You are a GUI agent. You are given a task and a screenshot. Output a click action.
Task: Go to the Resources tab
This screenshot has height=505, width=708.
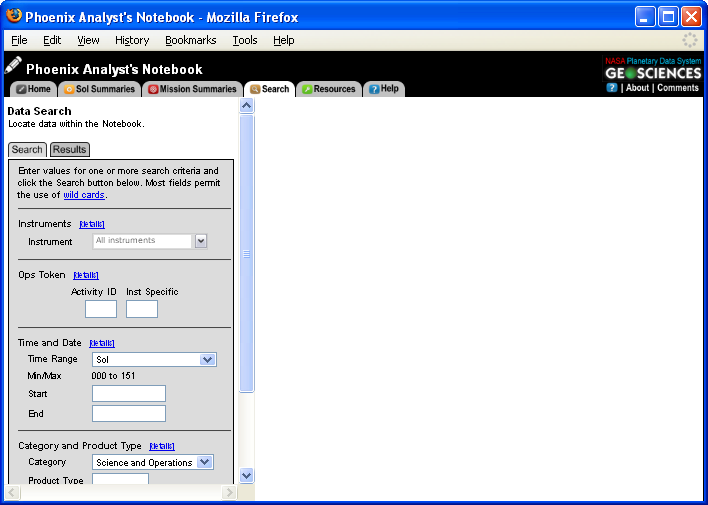click(x=327, y=89)
